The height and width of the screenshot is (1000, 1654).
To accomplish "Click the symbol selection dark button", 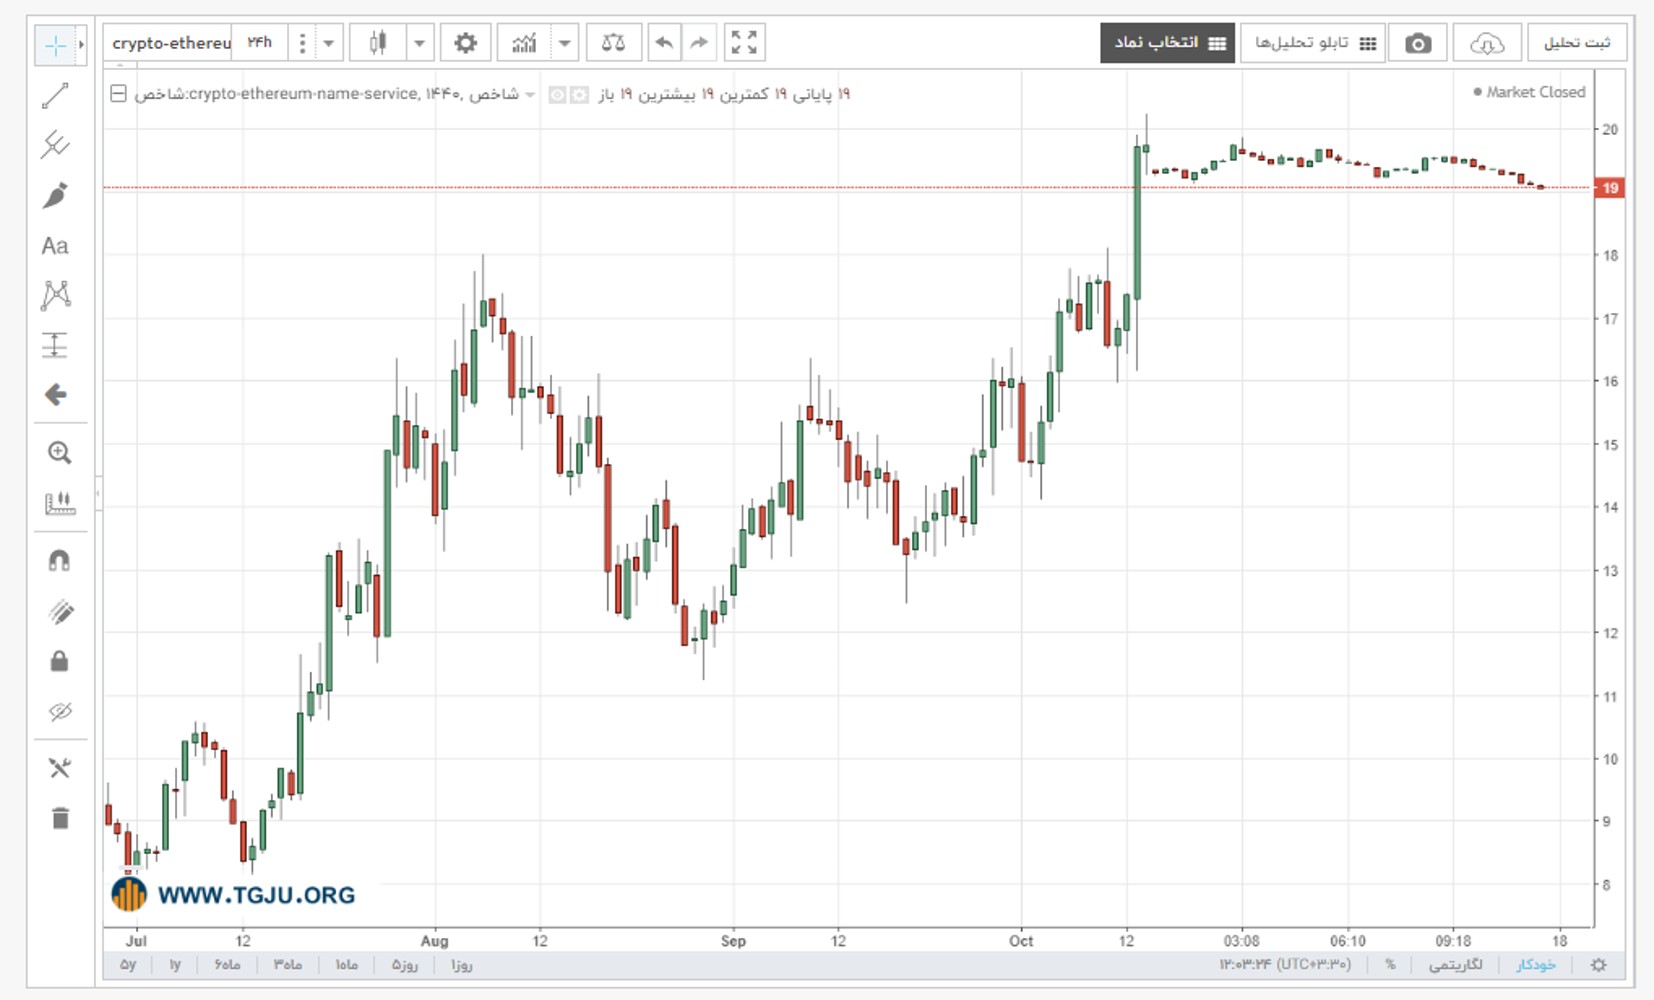I will click(x=1168, y=43).
